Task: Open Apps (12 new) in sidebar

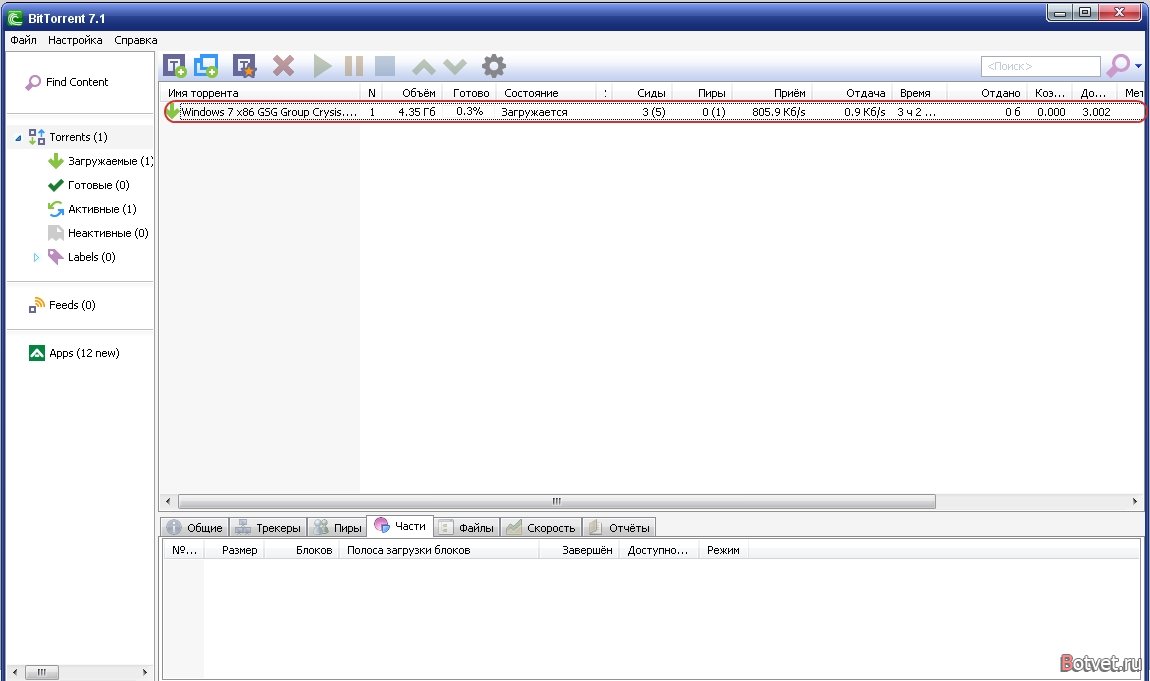Action: click(84, 353)
